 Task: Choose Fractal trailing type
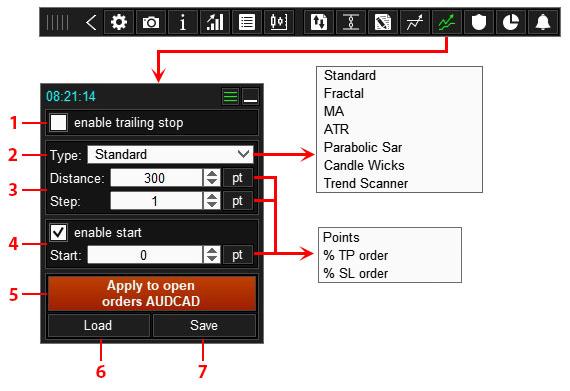344,93
